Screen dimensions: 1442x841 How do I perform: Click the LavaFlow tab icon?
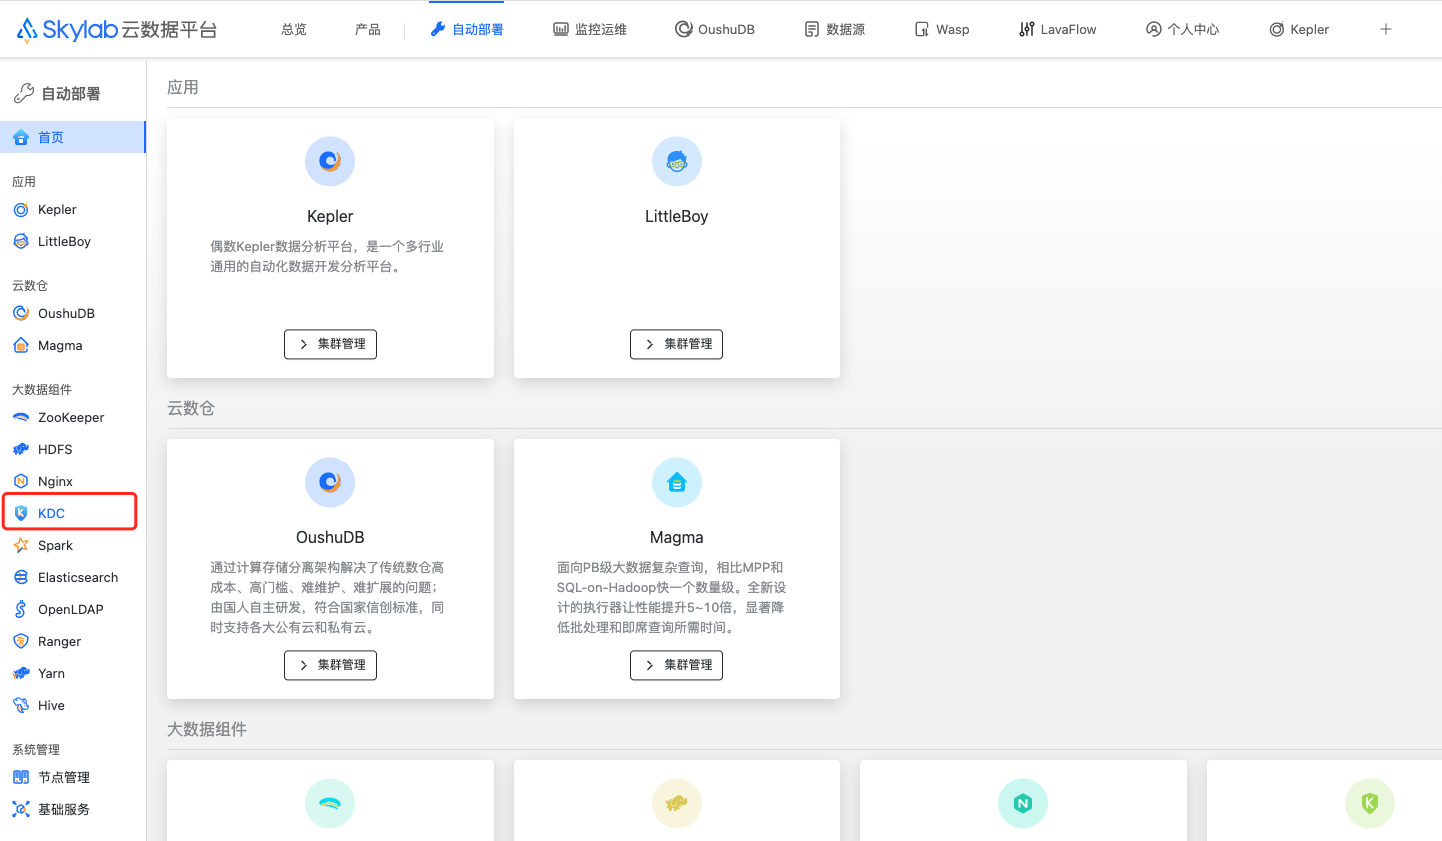click(1027, 30)
